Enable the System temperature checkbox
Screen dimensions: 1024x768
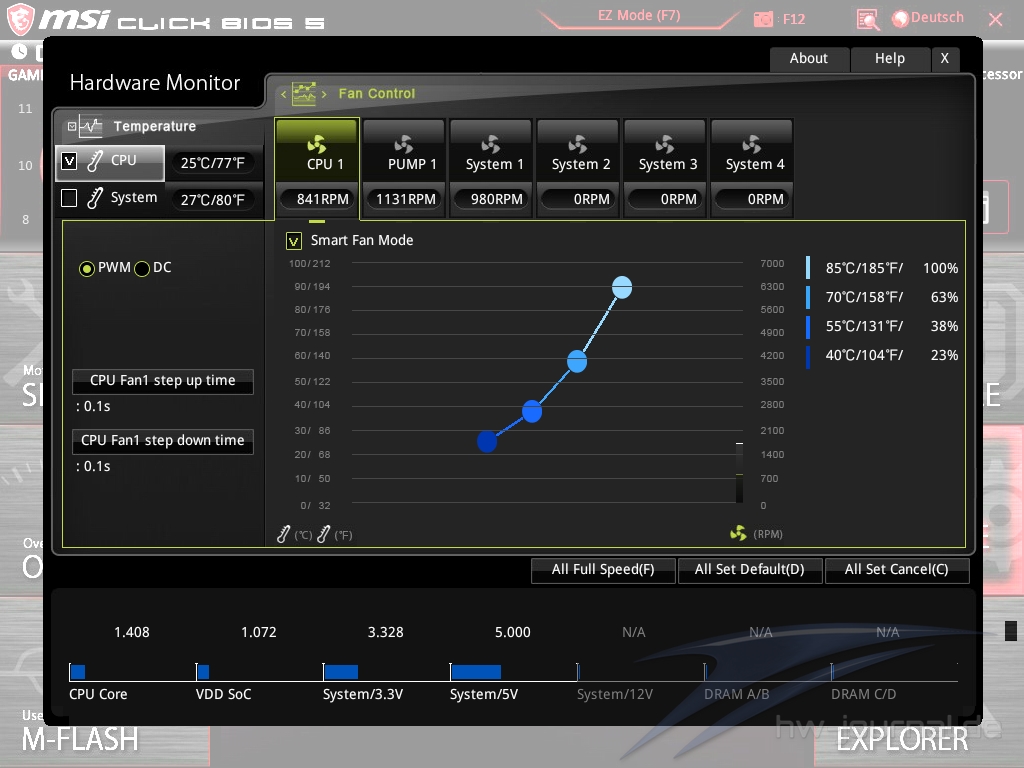point(69,198)
